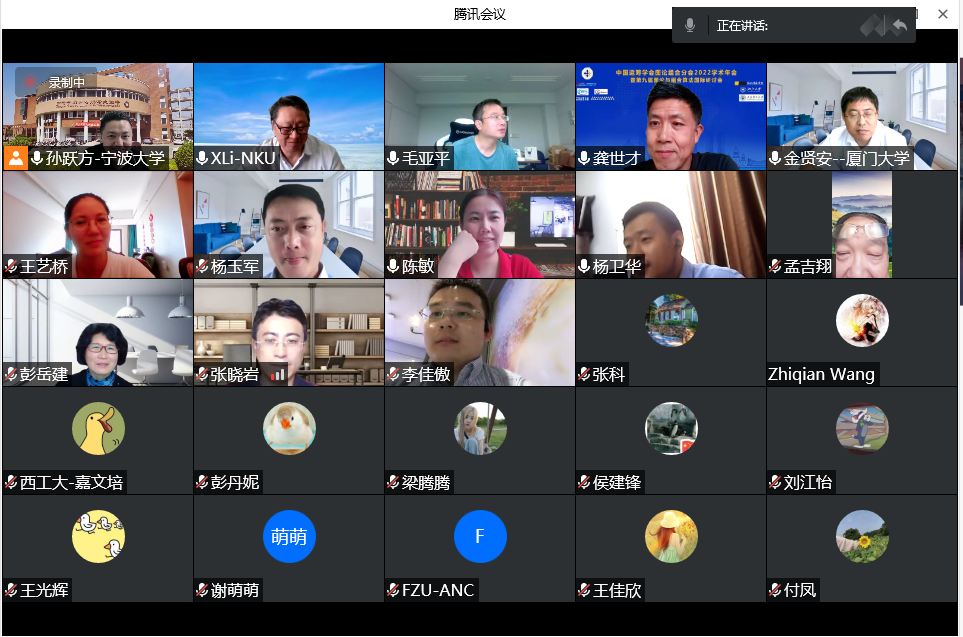Screen dimensions: 963x637
Task: Click the Zhiqian Wang name label
Action: [x=821, y=375]
